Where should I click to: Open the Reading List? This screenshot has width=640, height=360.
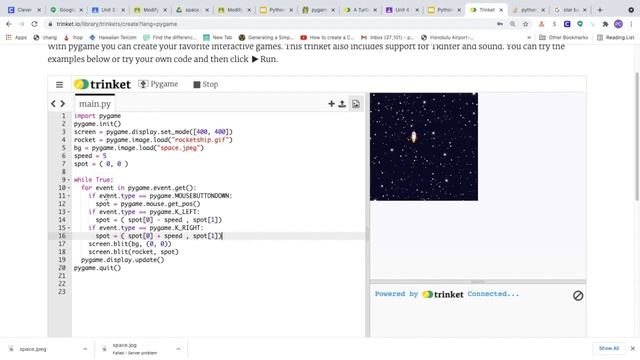click(616, 38)
